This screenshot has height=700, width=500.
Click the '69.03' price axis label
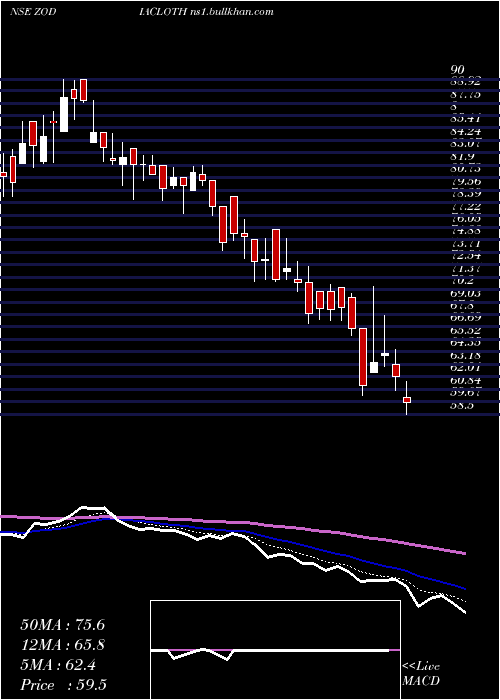[464, 294]
